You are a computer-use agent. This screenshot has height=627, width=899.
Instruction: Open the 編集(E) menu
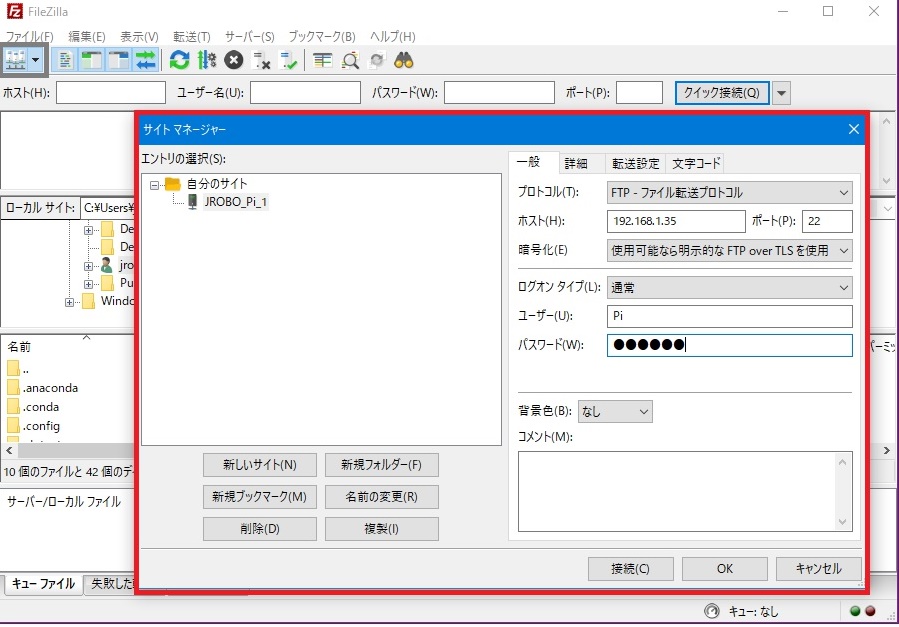coord(87,37)
